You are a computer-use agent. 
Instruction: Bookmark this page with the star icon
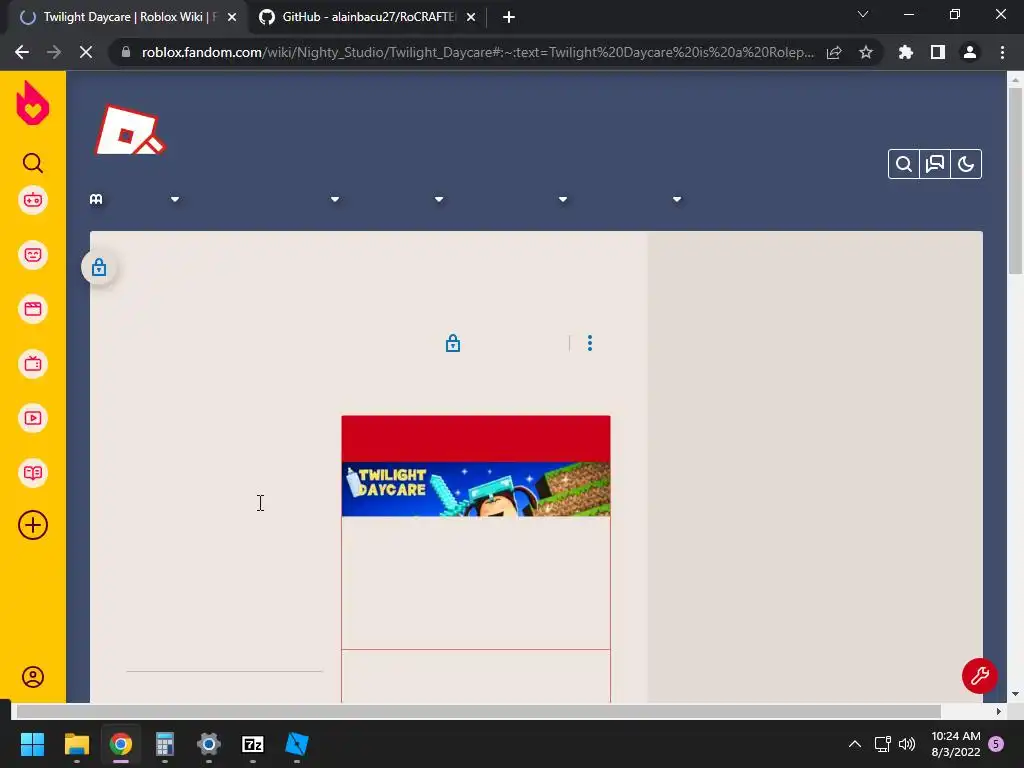866,52
